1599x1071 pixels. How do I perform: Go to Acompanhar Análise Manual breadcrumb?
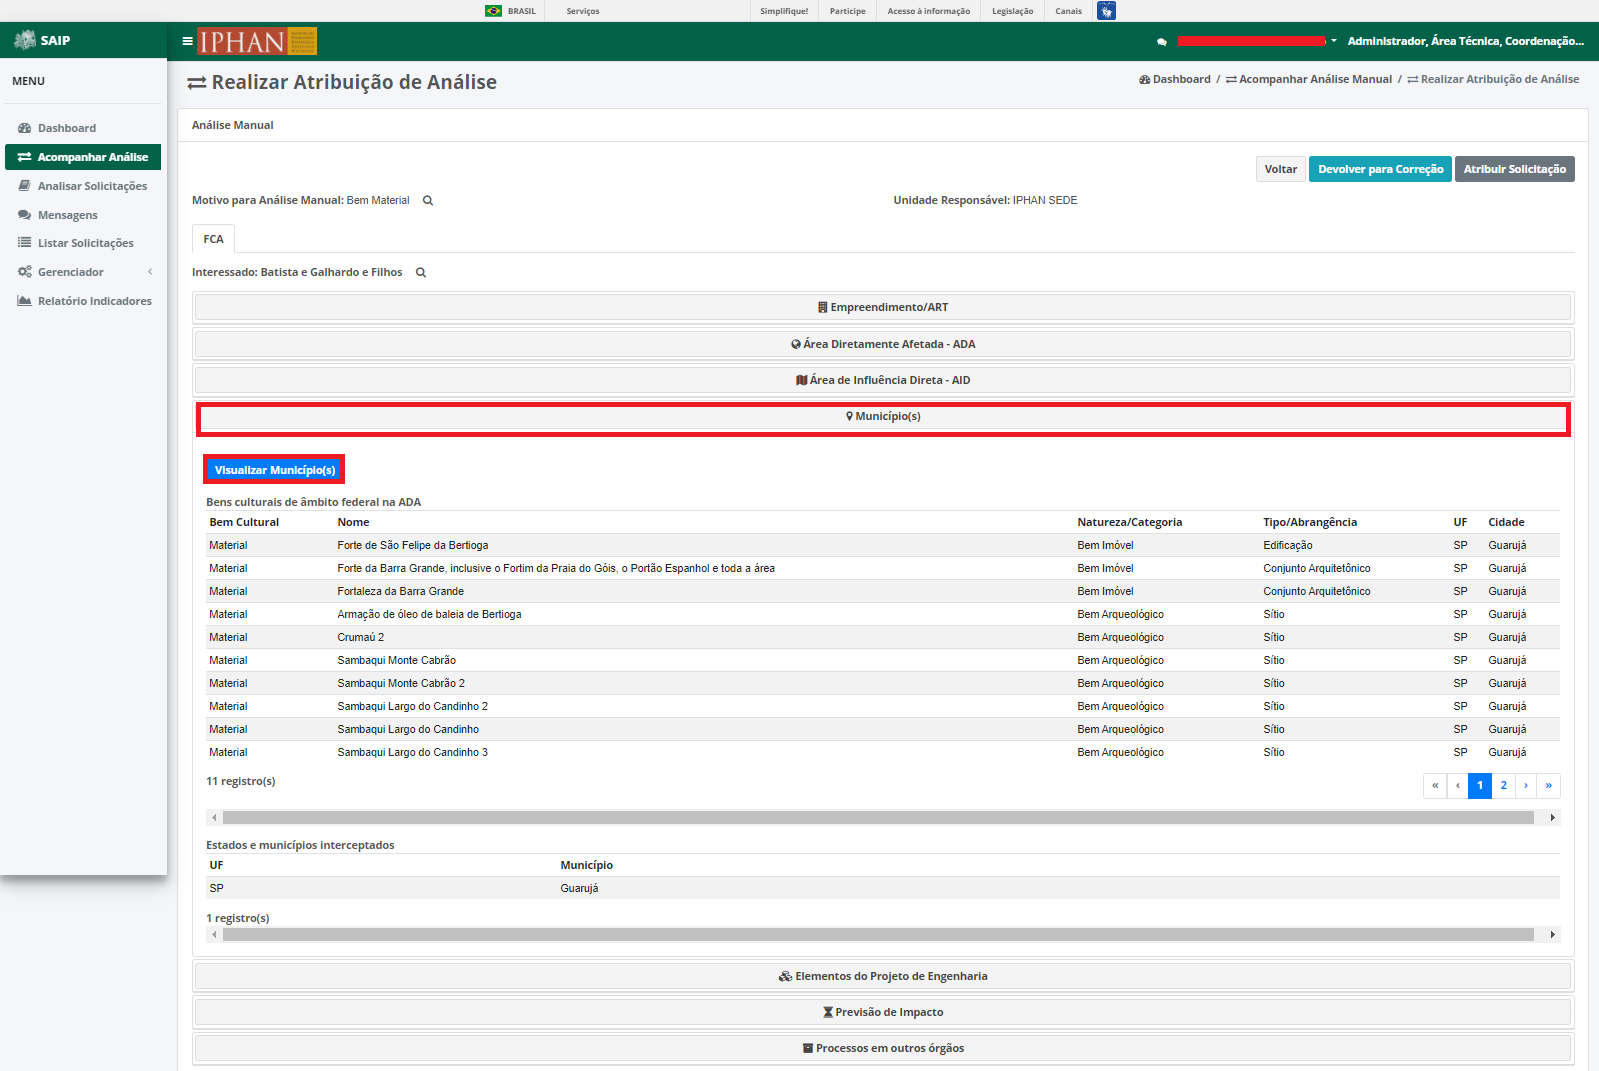pos(1309,79)
